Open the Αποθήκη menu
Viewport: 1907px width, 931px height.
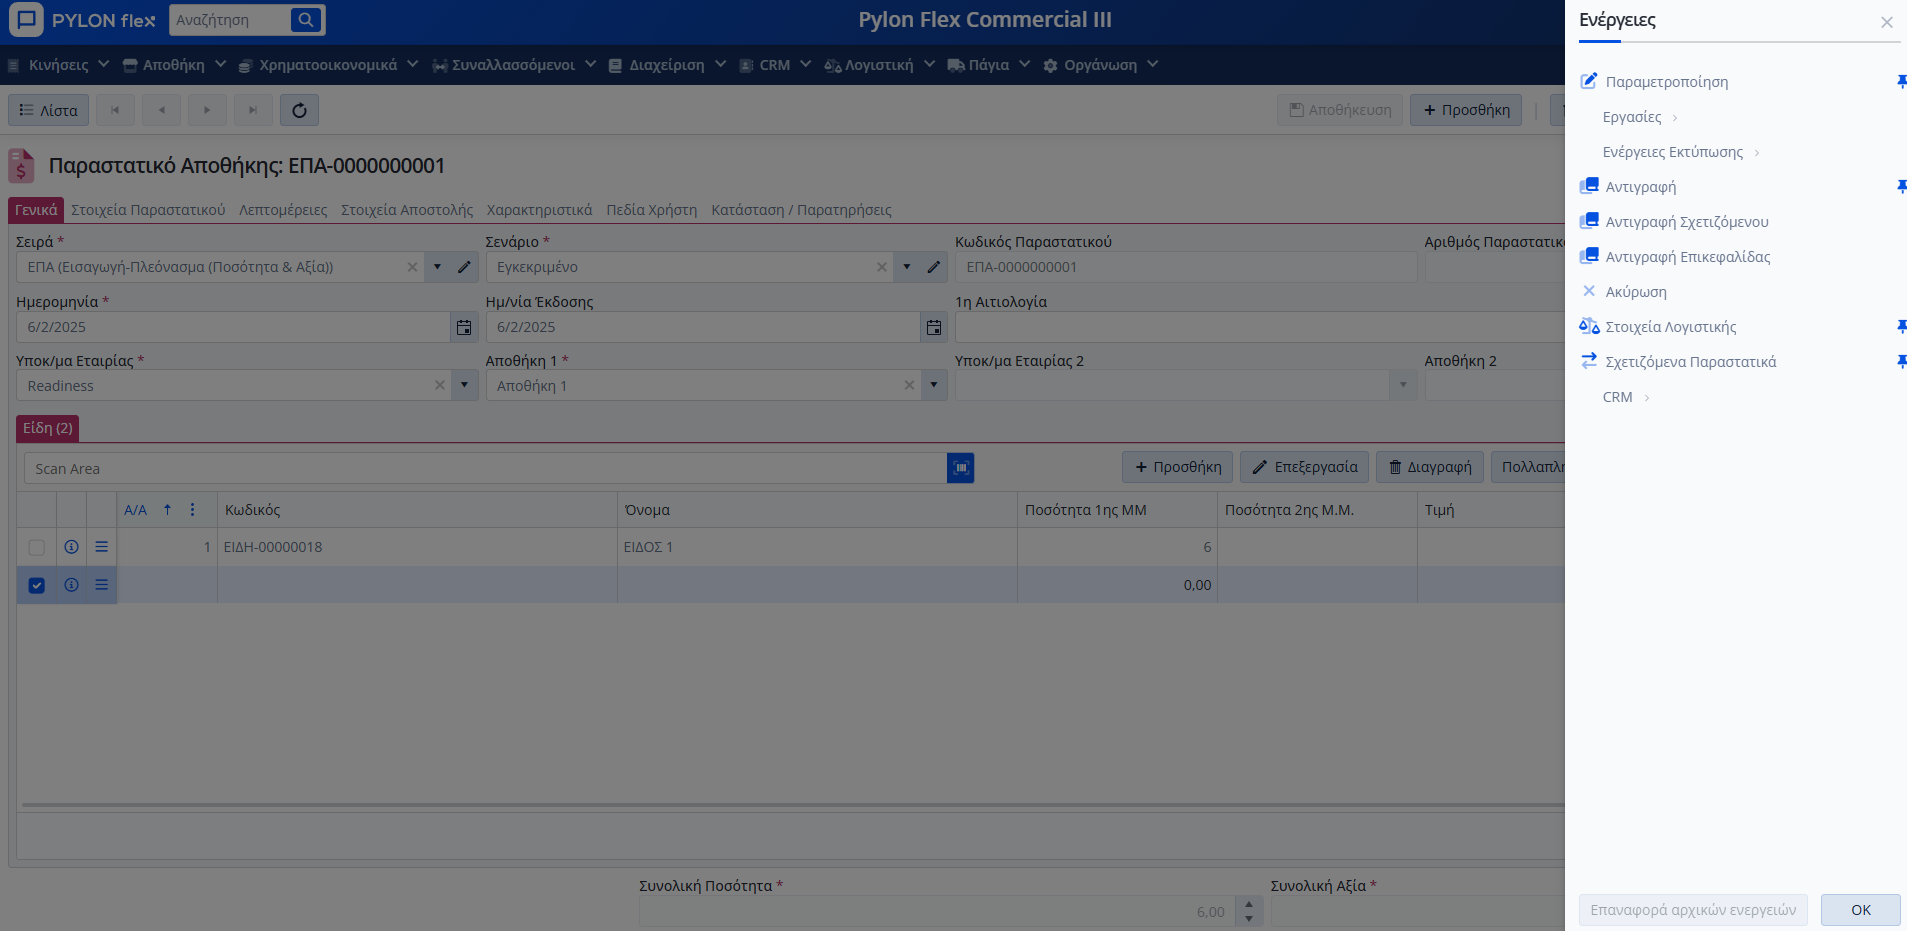point(174,65)
